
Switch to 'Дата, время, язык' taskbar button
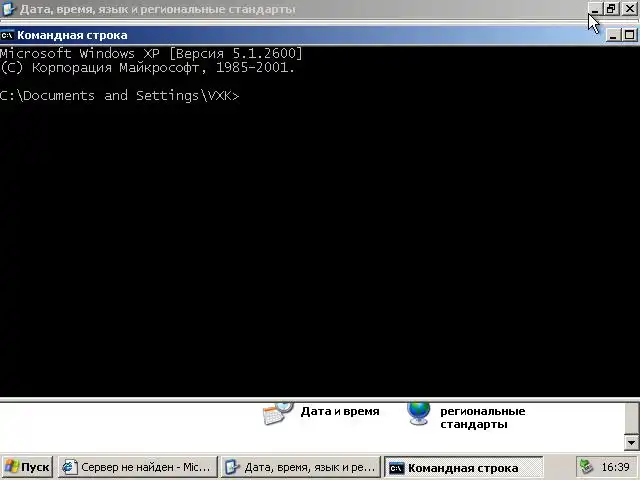tap(301, 467)
